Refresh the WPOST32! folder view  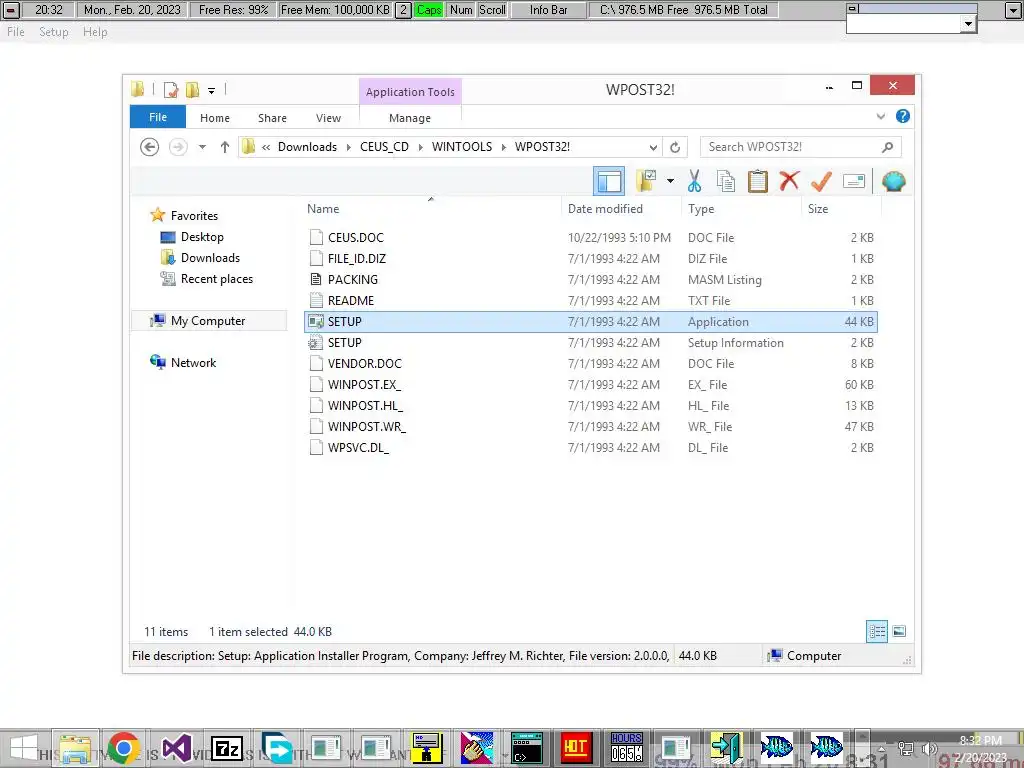point(675,147)
